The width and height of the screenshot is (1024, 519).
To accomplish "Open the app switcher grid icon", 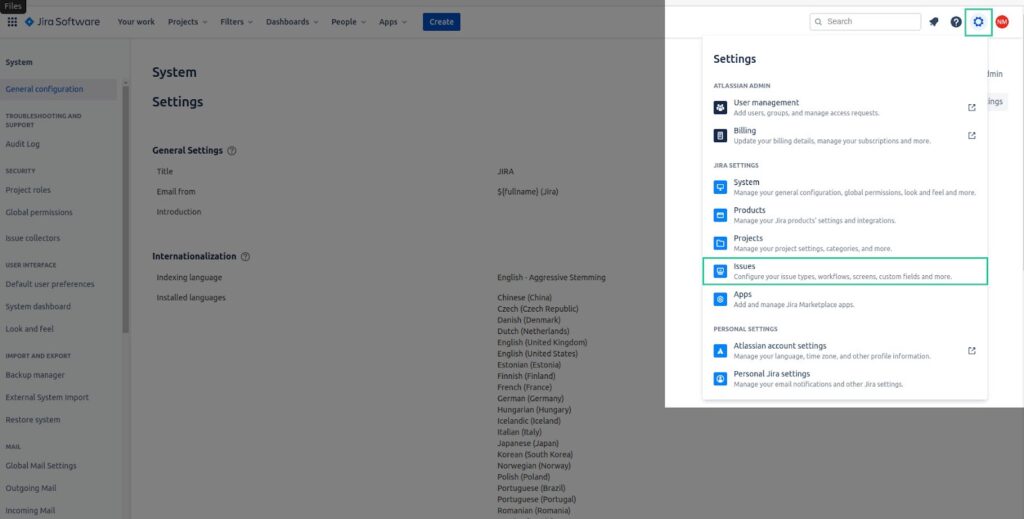I will point(12,22).
